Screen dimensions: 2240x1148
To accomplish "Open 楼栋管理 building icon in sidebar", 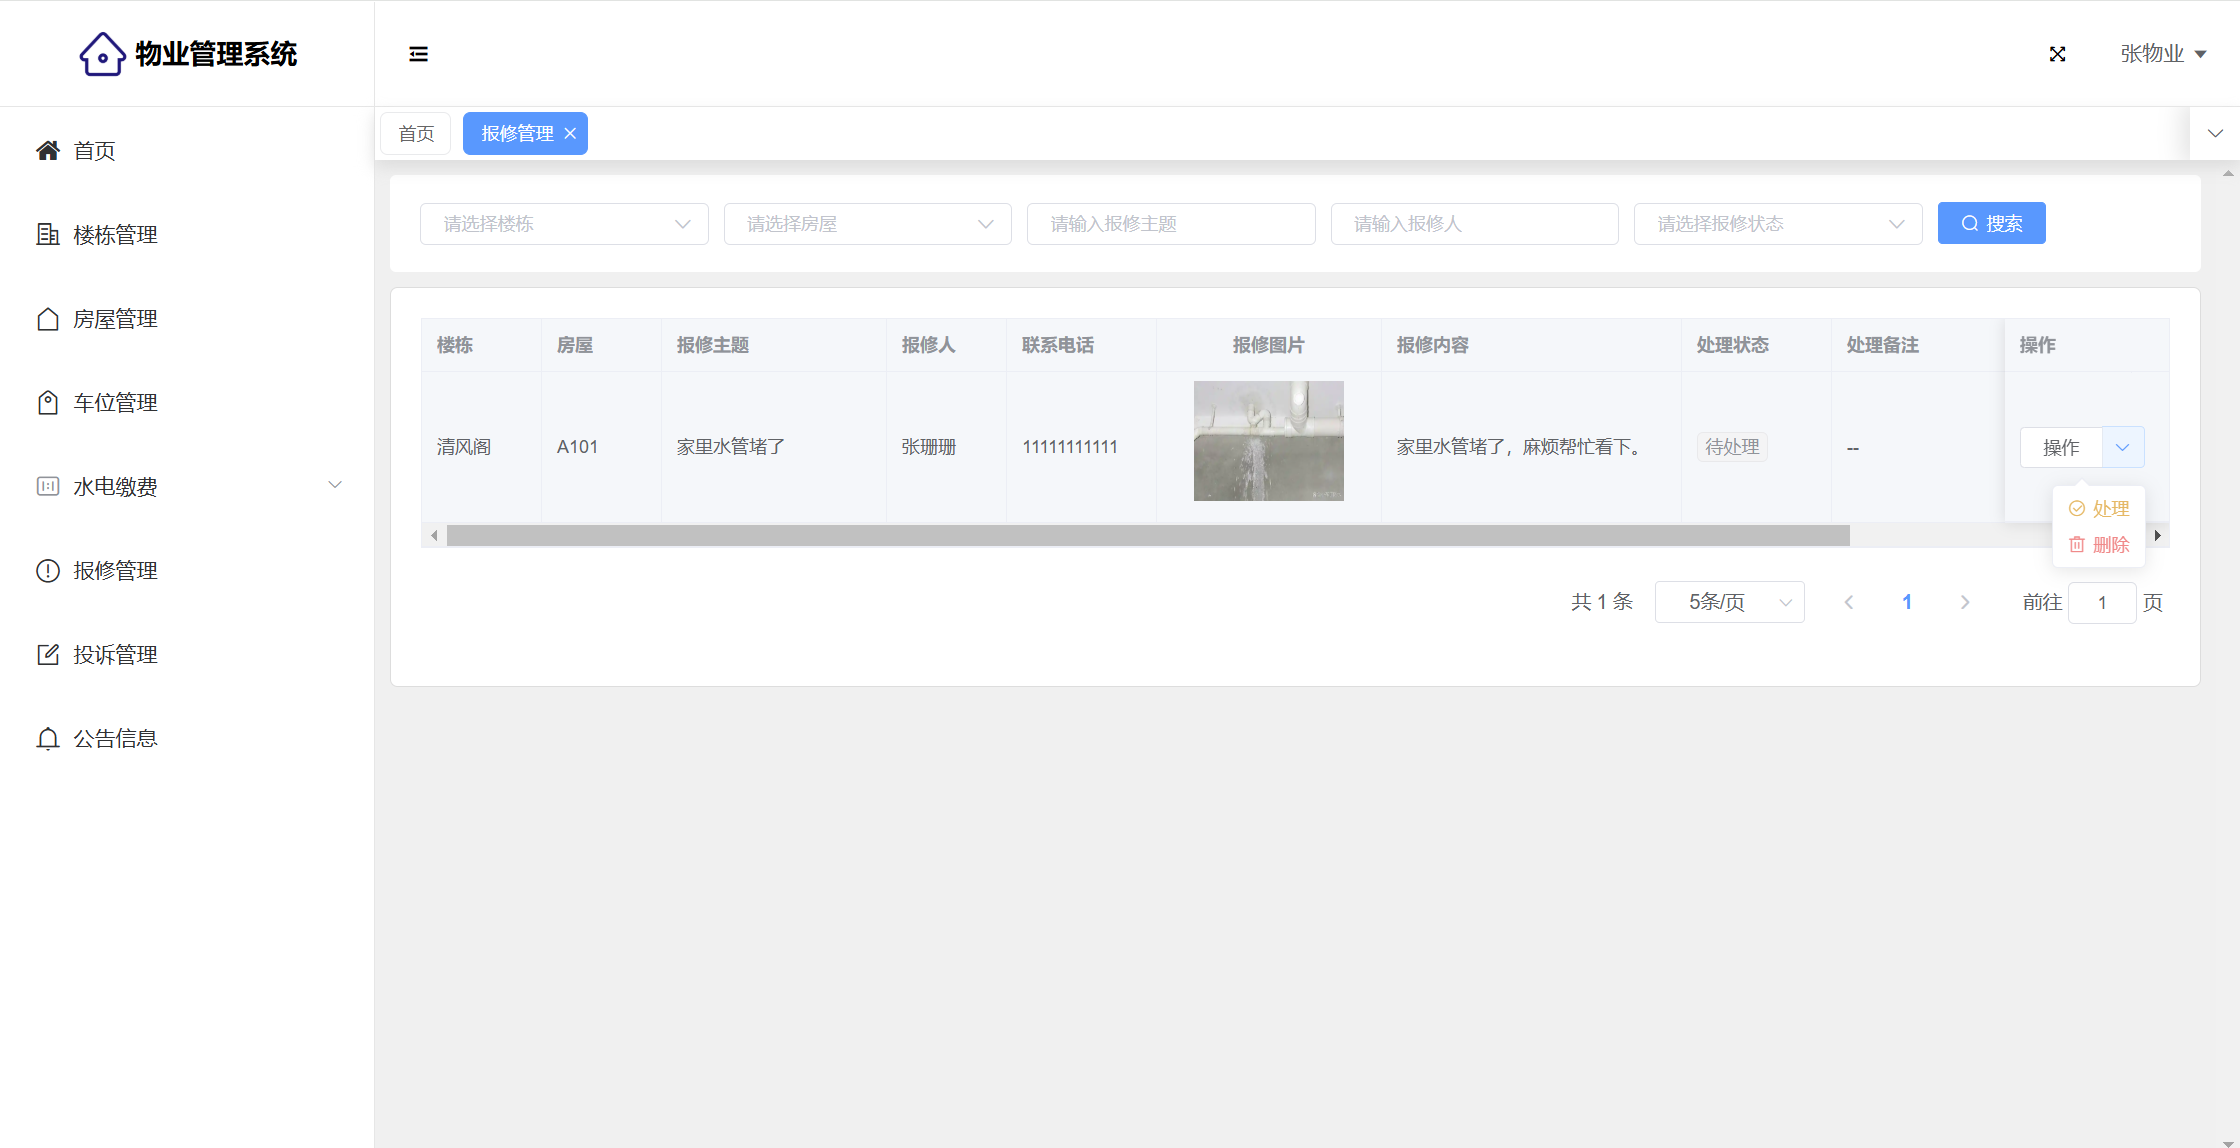I will click(x=47, y=234).
